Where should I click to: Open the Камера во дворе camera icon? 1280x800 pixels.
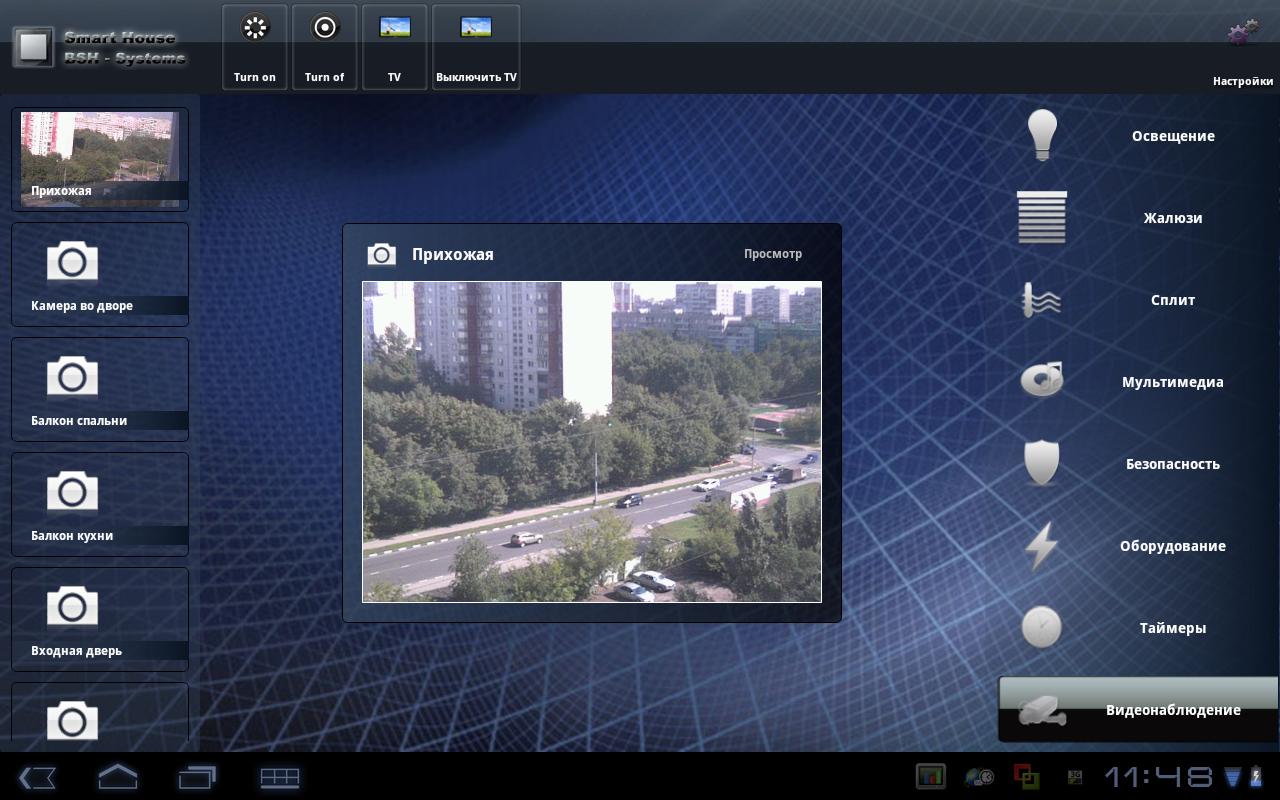[x=72, y=262]
